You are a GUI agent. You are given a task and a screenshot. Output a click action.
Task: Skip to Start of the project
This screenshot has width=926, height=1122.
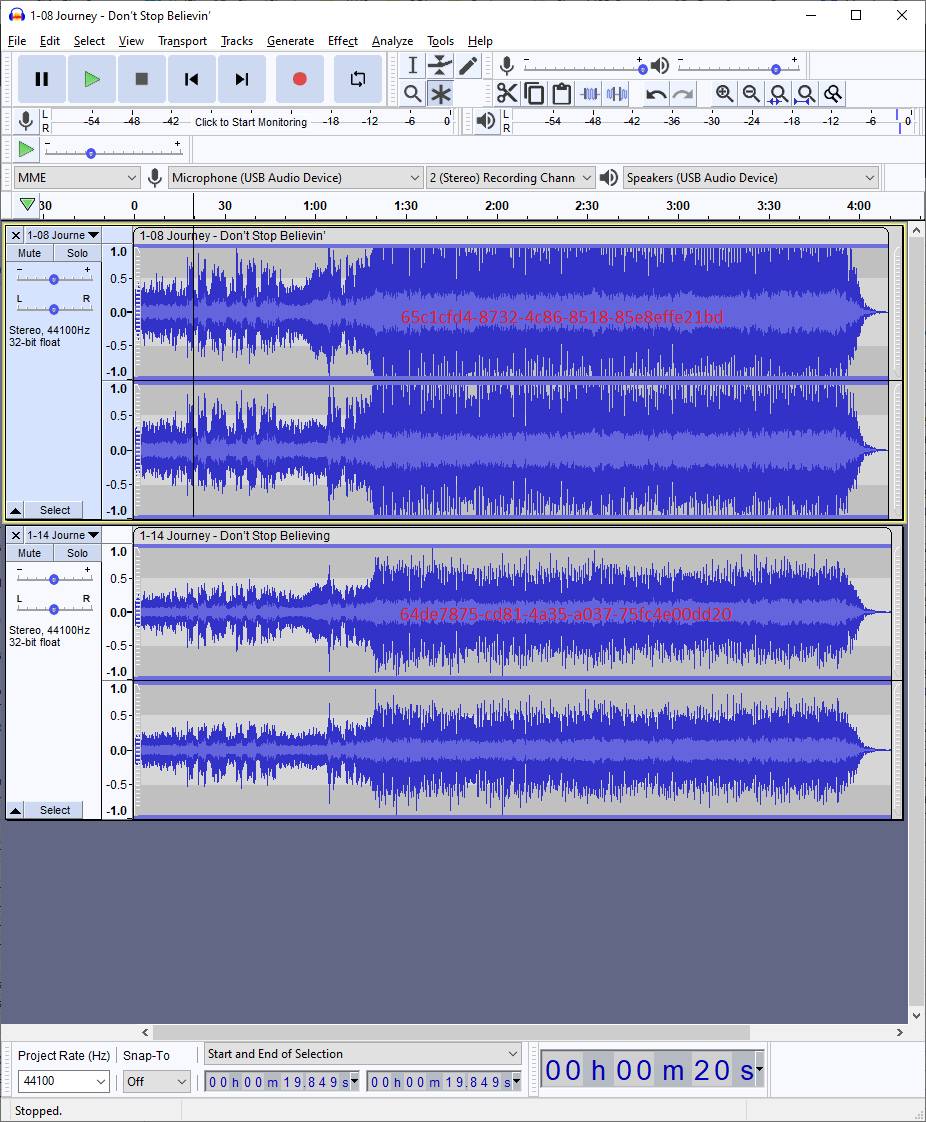(192, 79)
